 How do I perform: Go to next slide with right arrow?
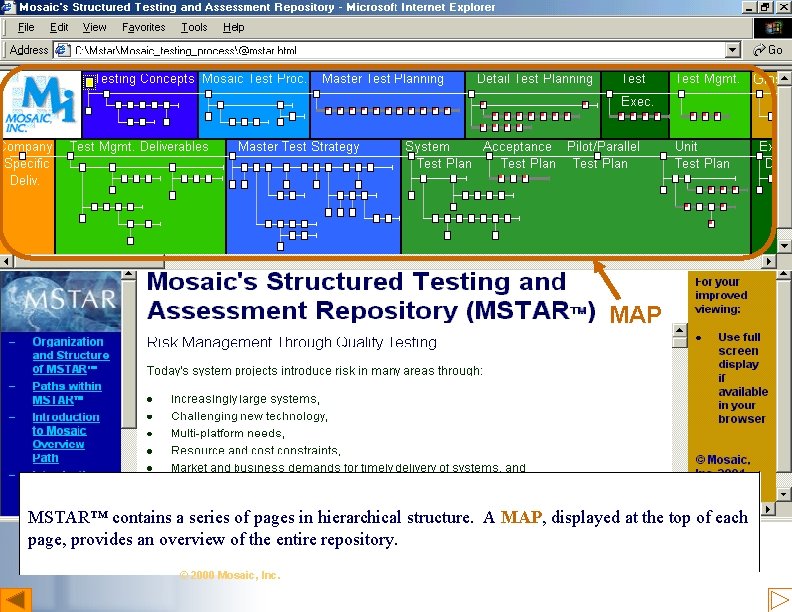tap(779, 600)
